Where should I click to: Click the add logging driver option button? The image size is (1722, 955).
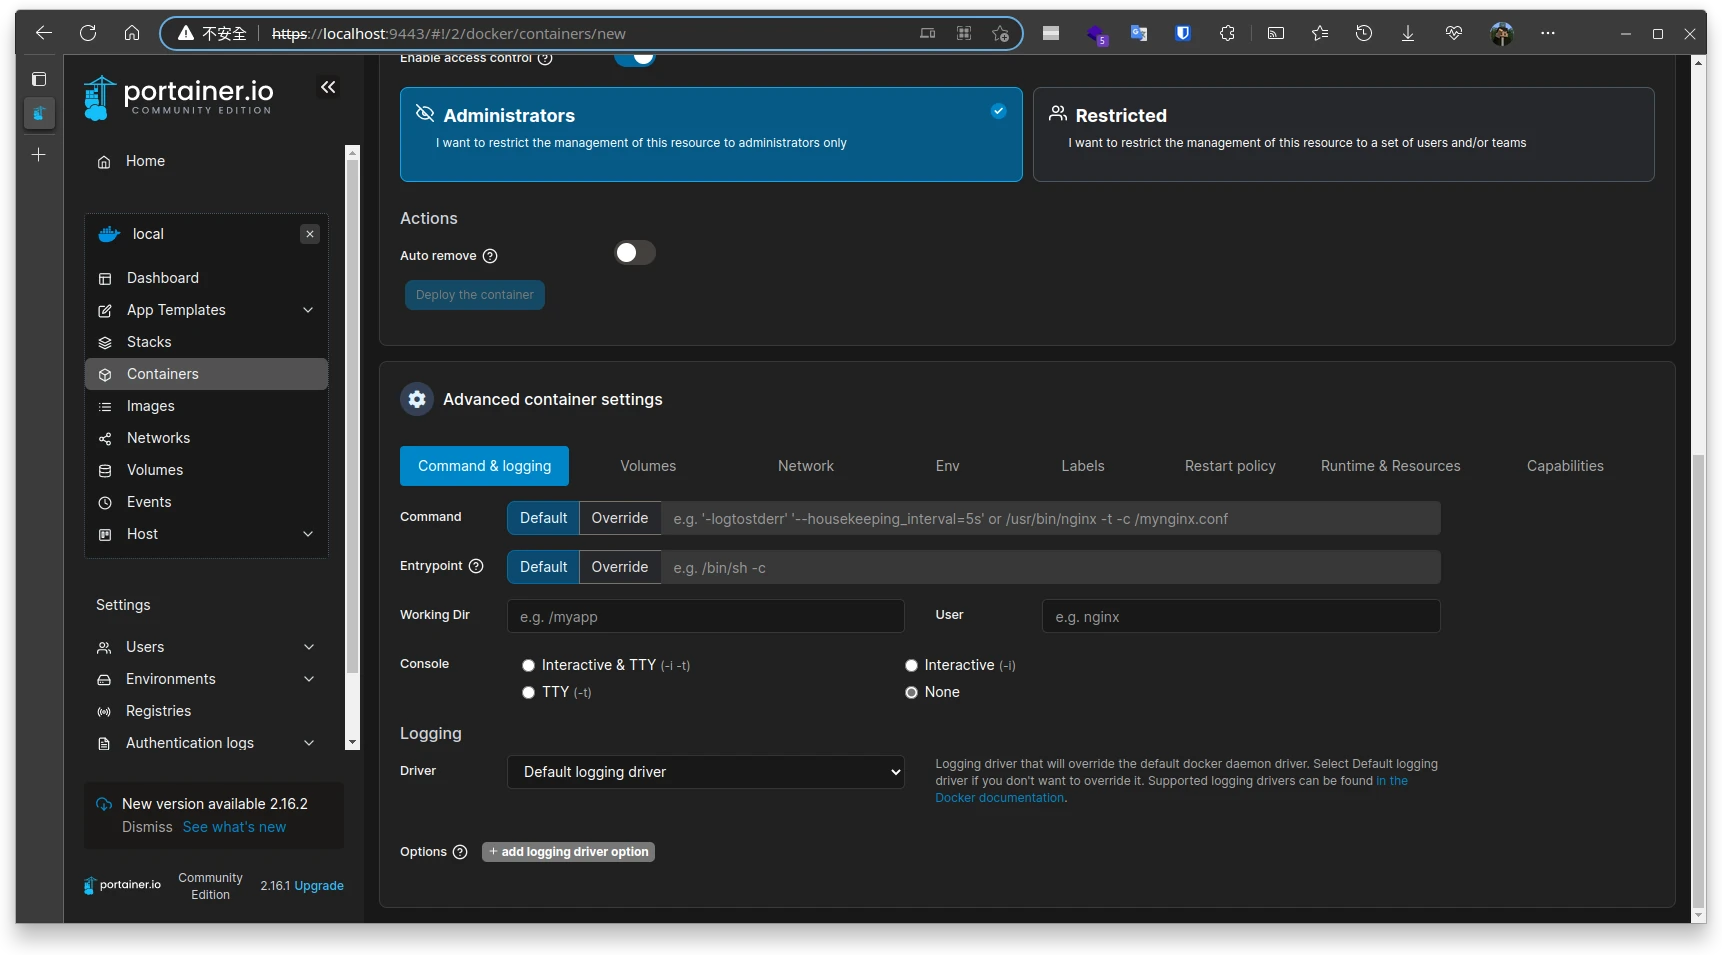(568, 852)
